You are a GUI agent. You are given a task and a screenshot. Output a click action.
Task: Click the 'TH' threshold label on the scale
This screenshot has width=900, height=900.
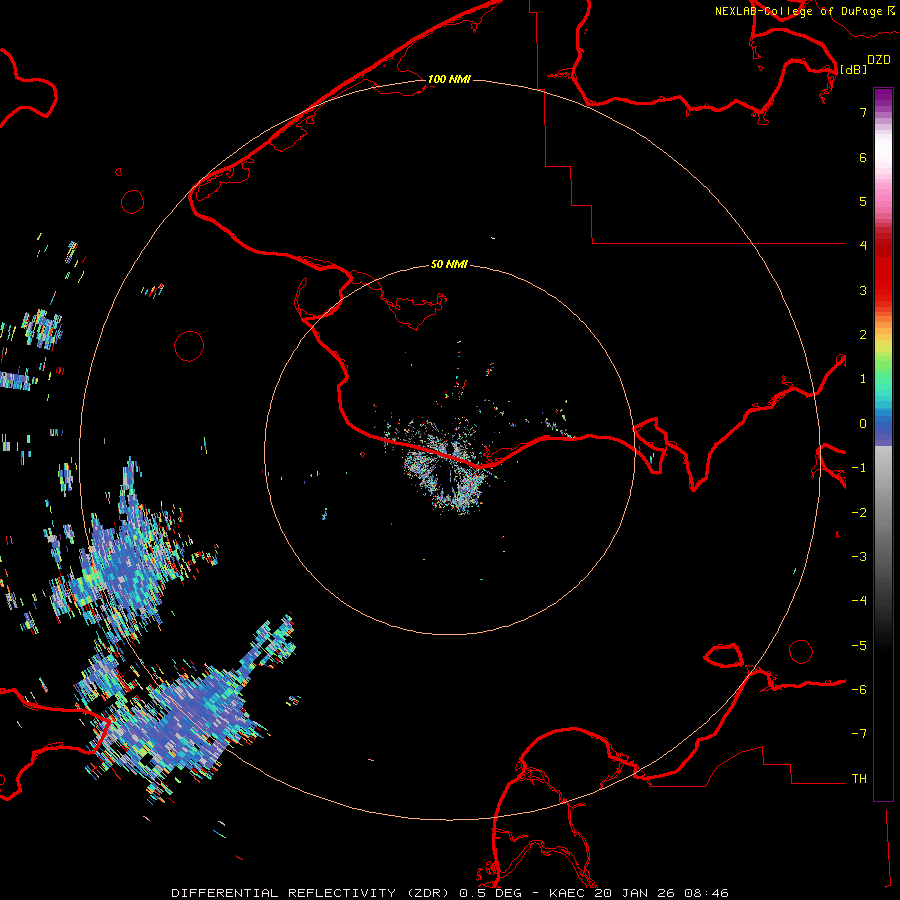(859, 779)
